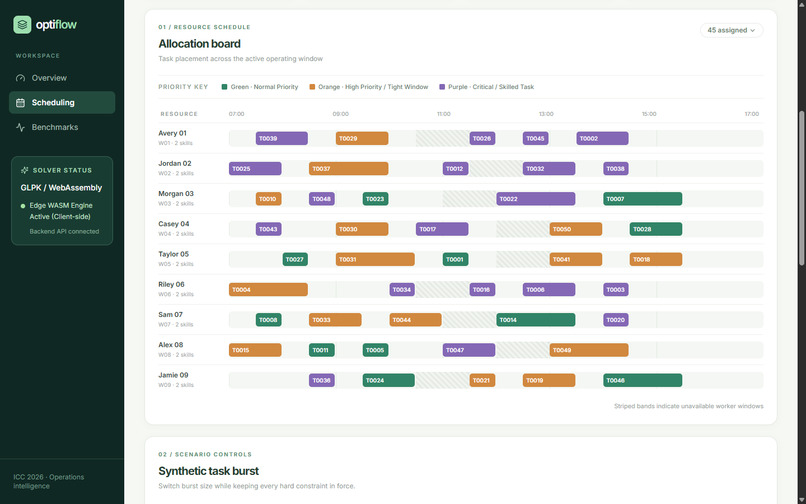Select task T0043 in Casey 04 row
Screen dimensions: 806x504
(x=268, y=229)
